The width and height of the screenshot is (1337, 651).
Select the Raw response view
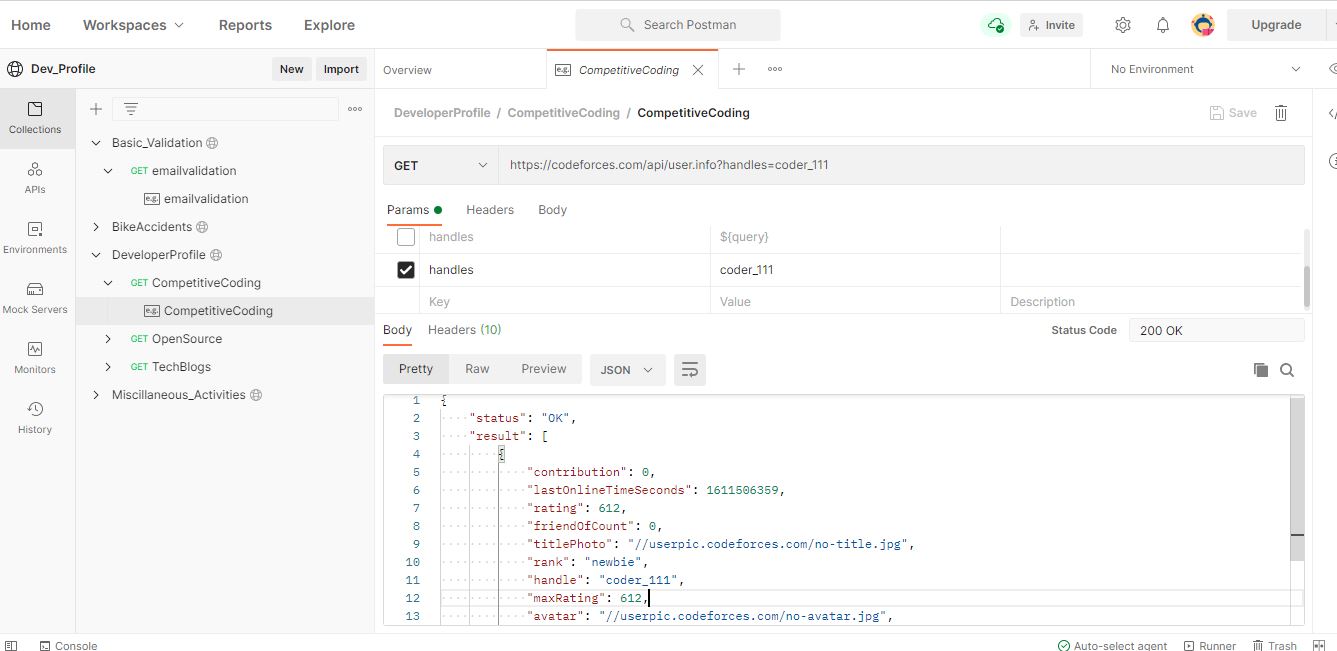[x=477, y=369]
